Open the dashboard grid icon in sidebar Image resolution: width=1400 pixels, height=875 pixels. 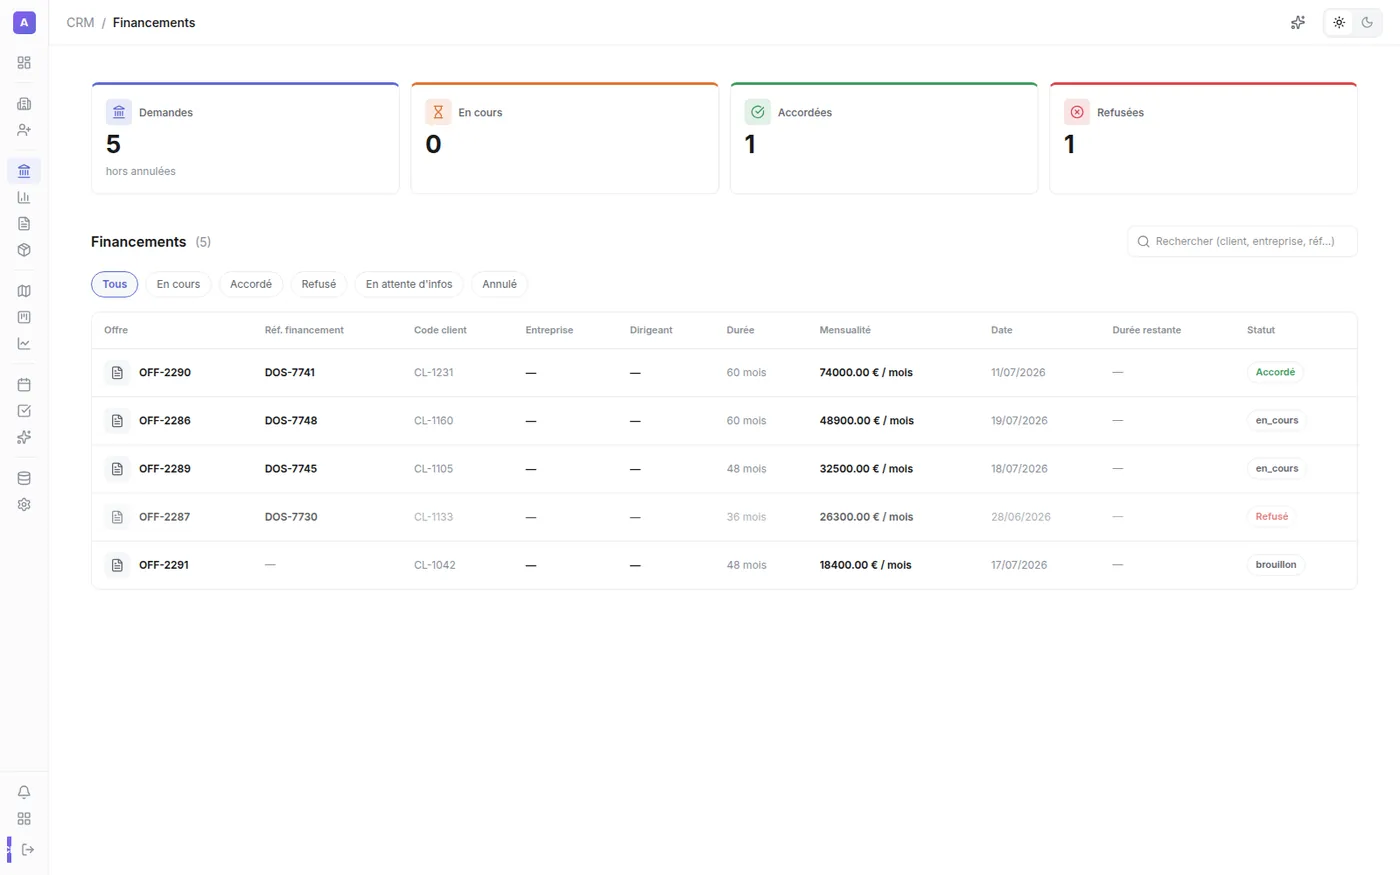coord(24,62)
